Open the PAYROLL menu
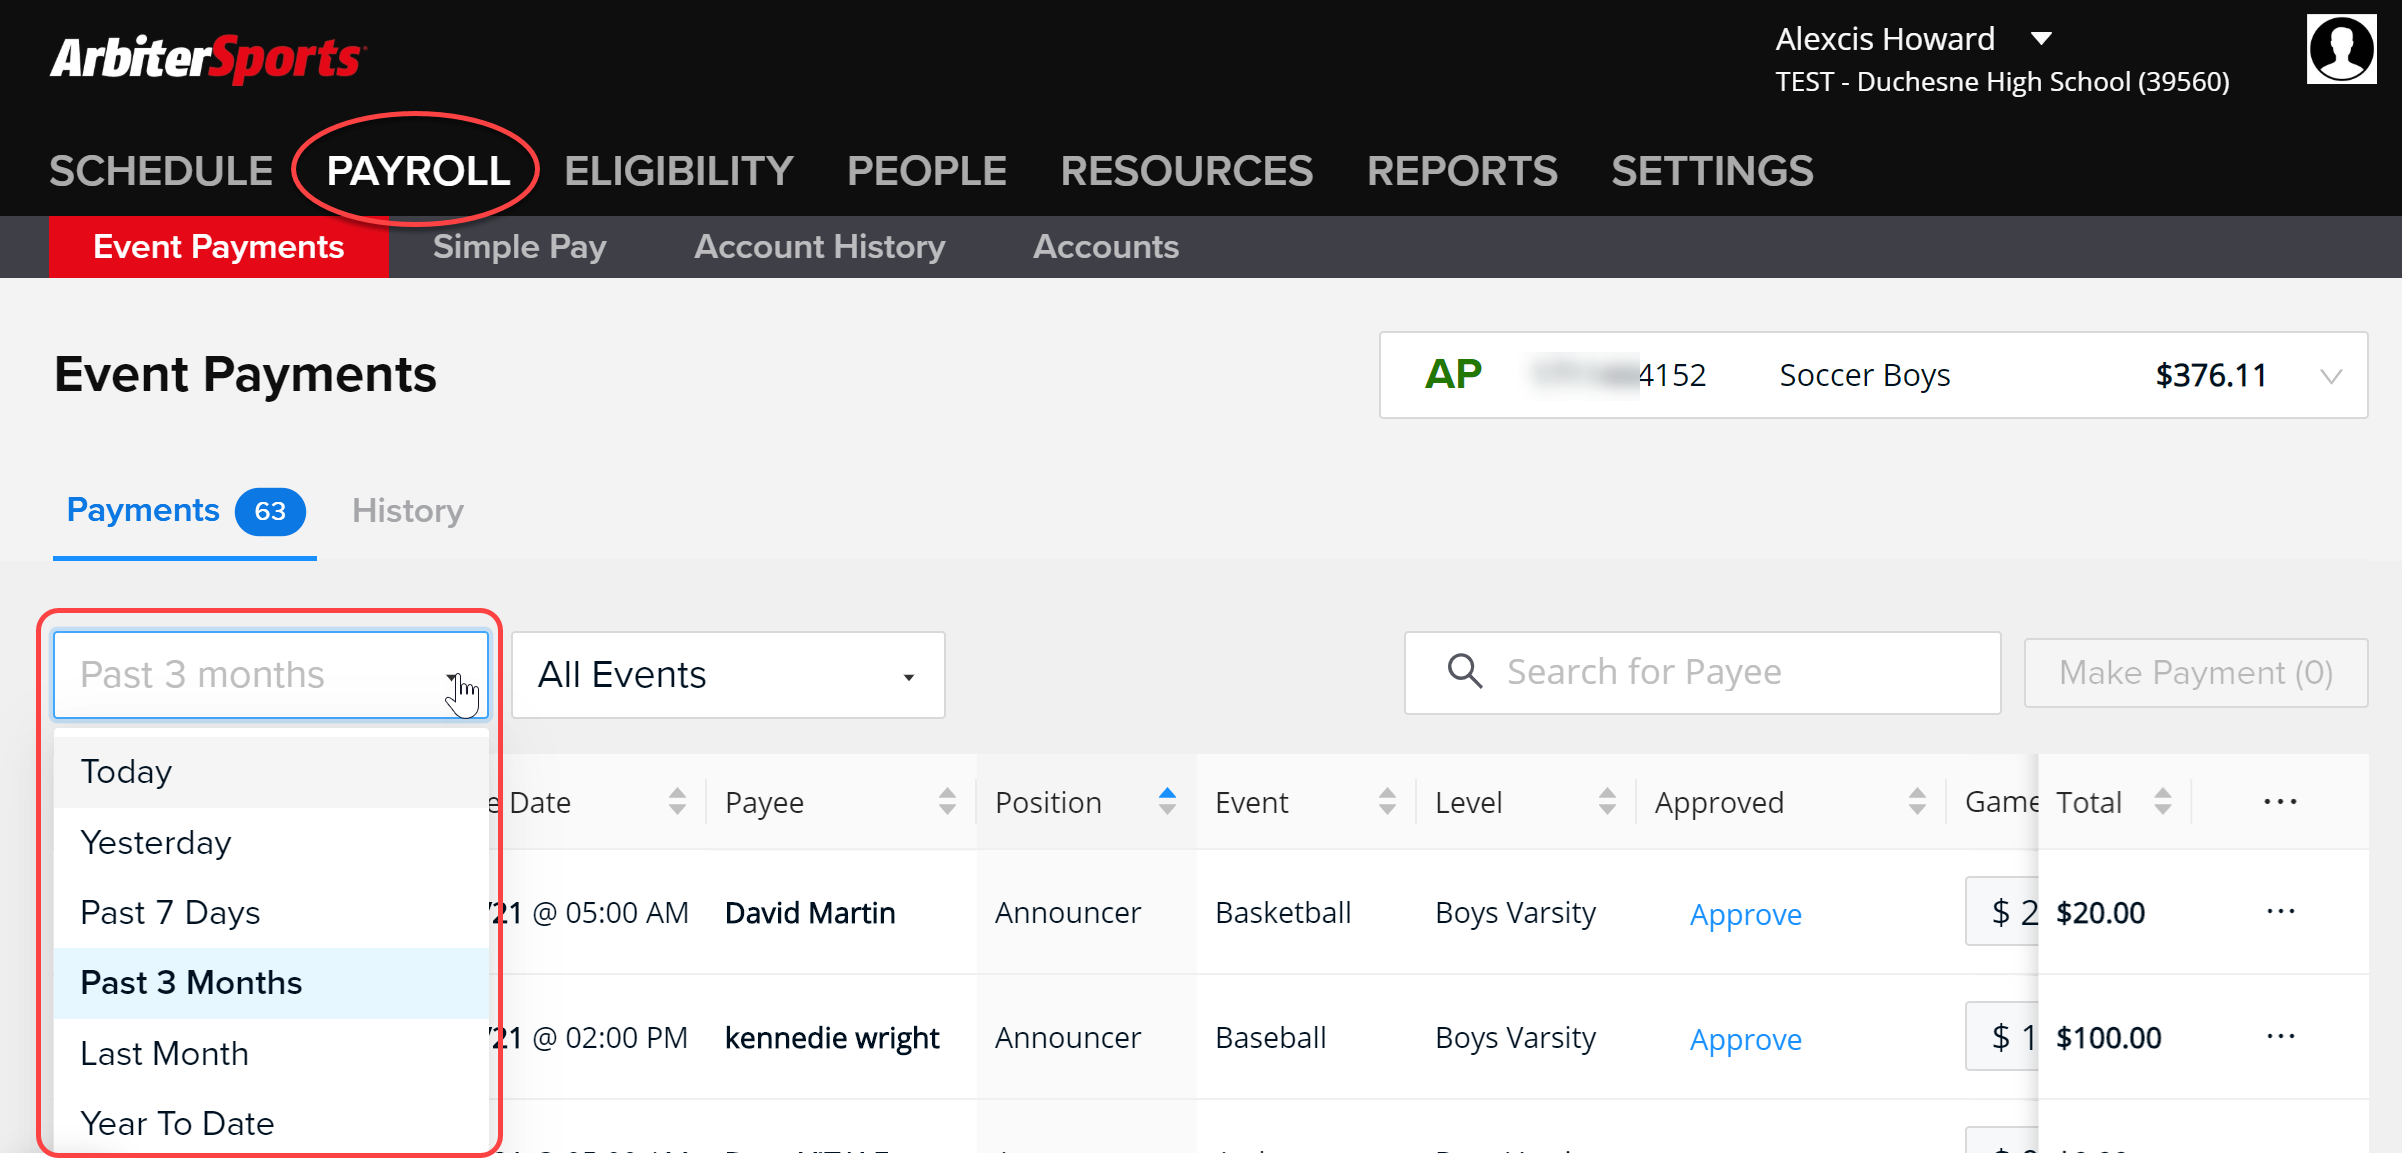2402x1158 pixels. tap(418, 171)
